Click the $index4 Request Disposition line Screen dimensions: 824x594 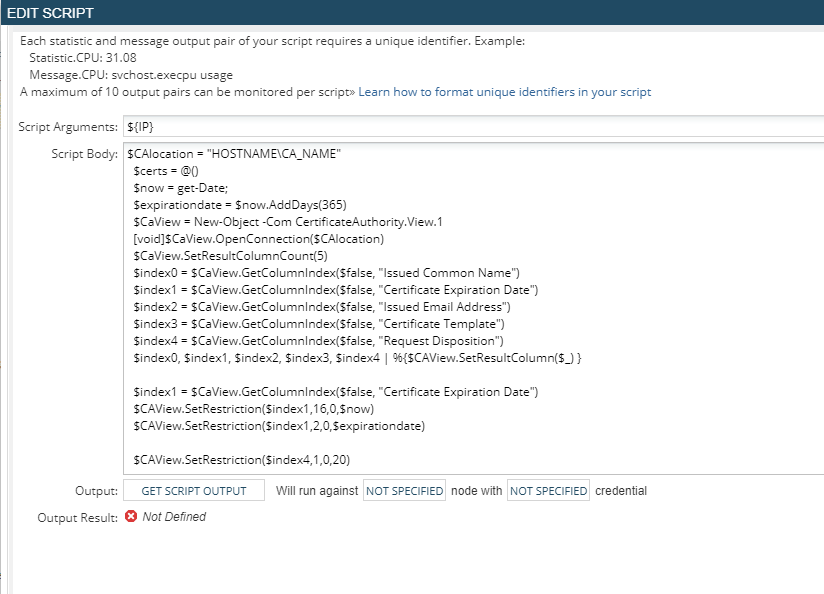[319, 341]
